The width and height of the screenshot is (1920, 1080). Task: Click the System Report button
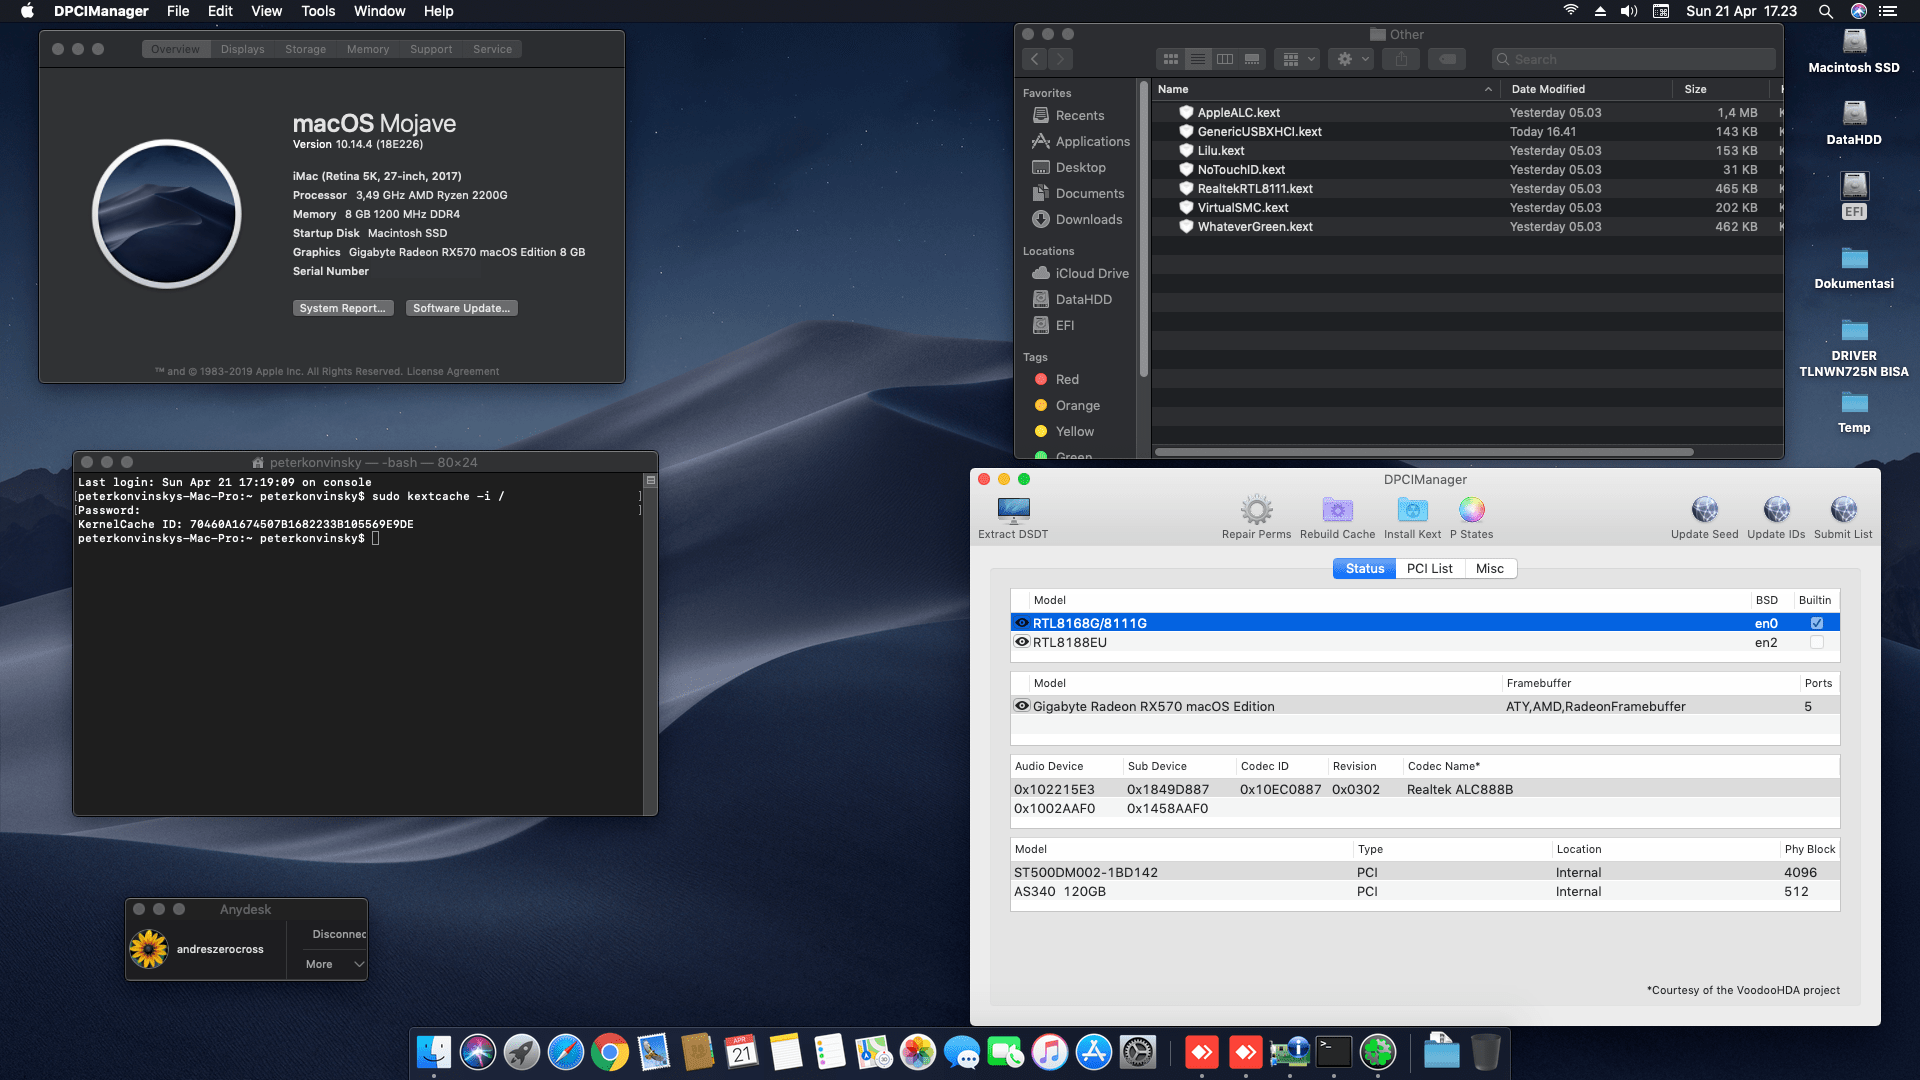343,308
